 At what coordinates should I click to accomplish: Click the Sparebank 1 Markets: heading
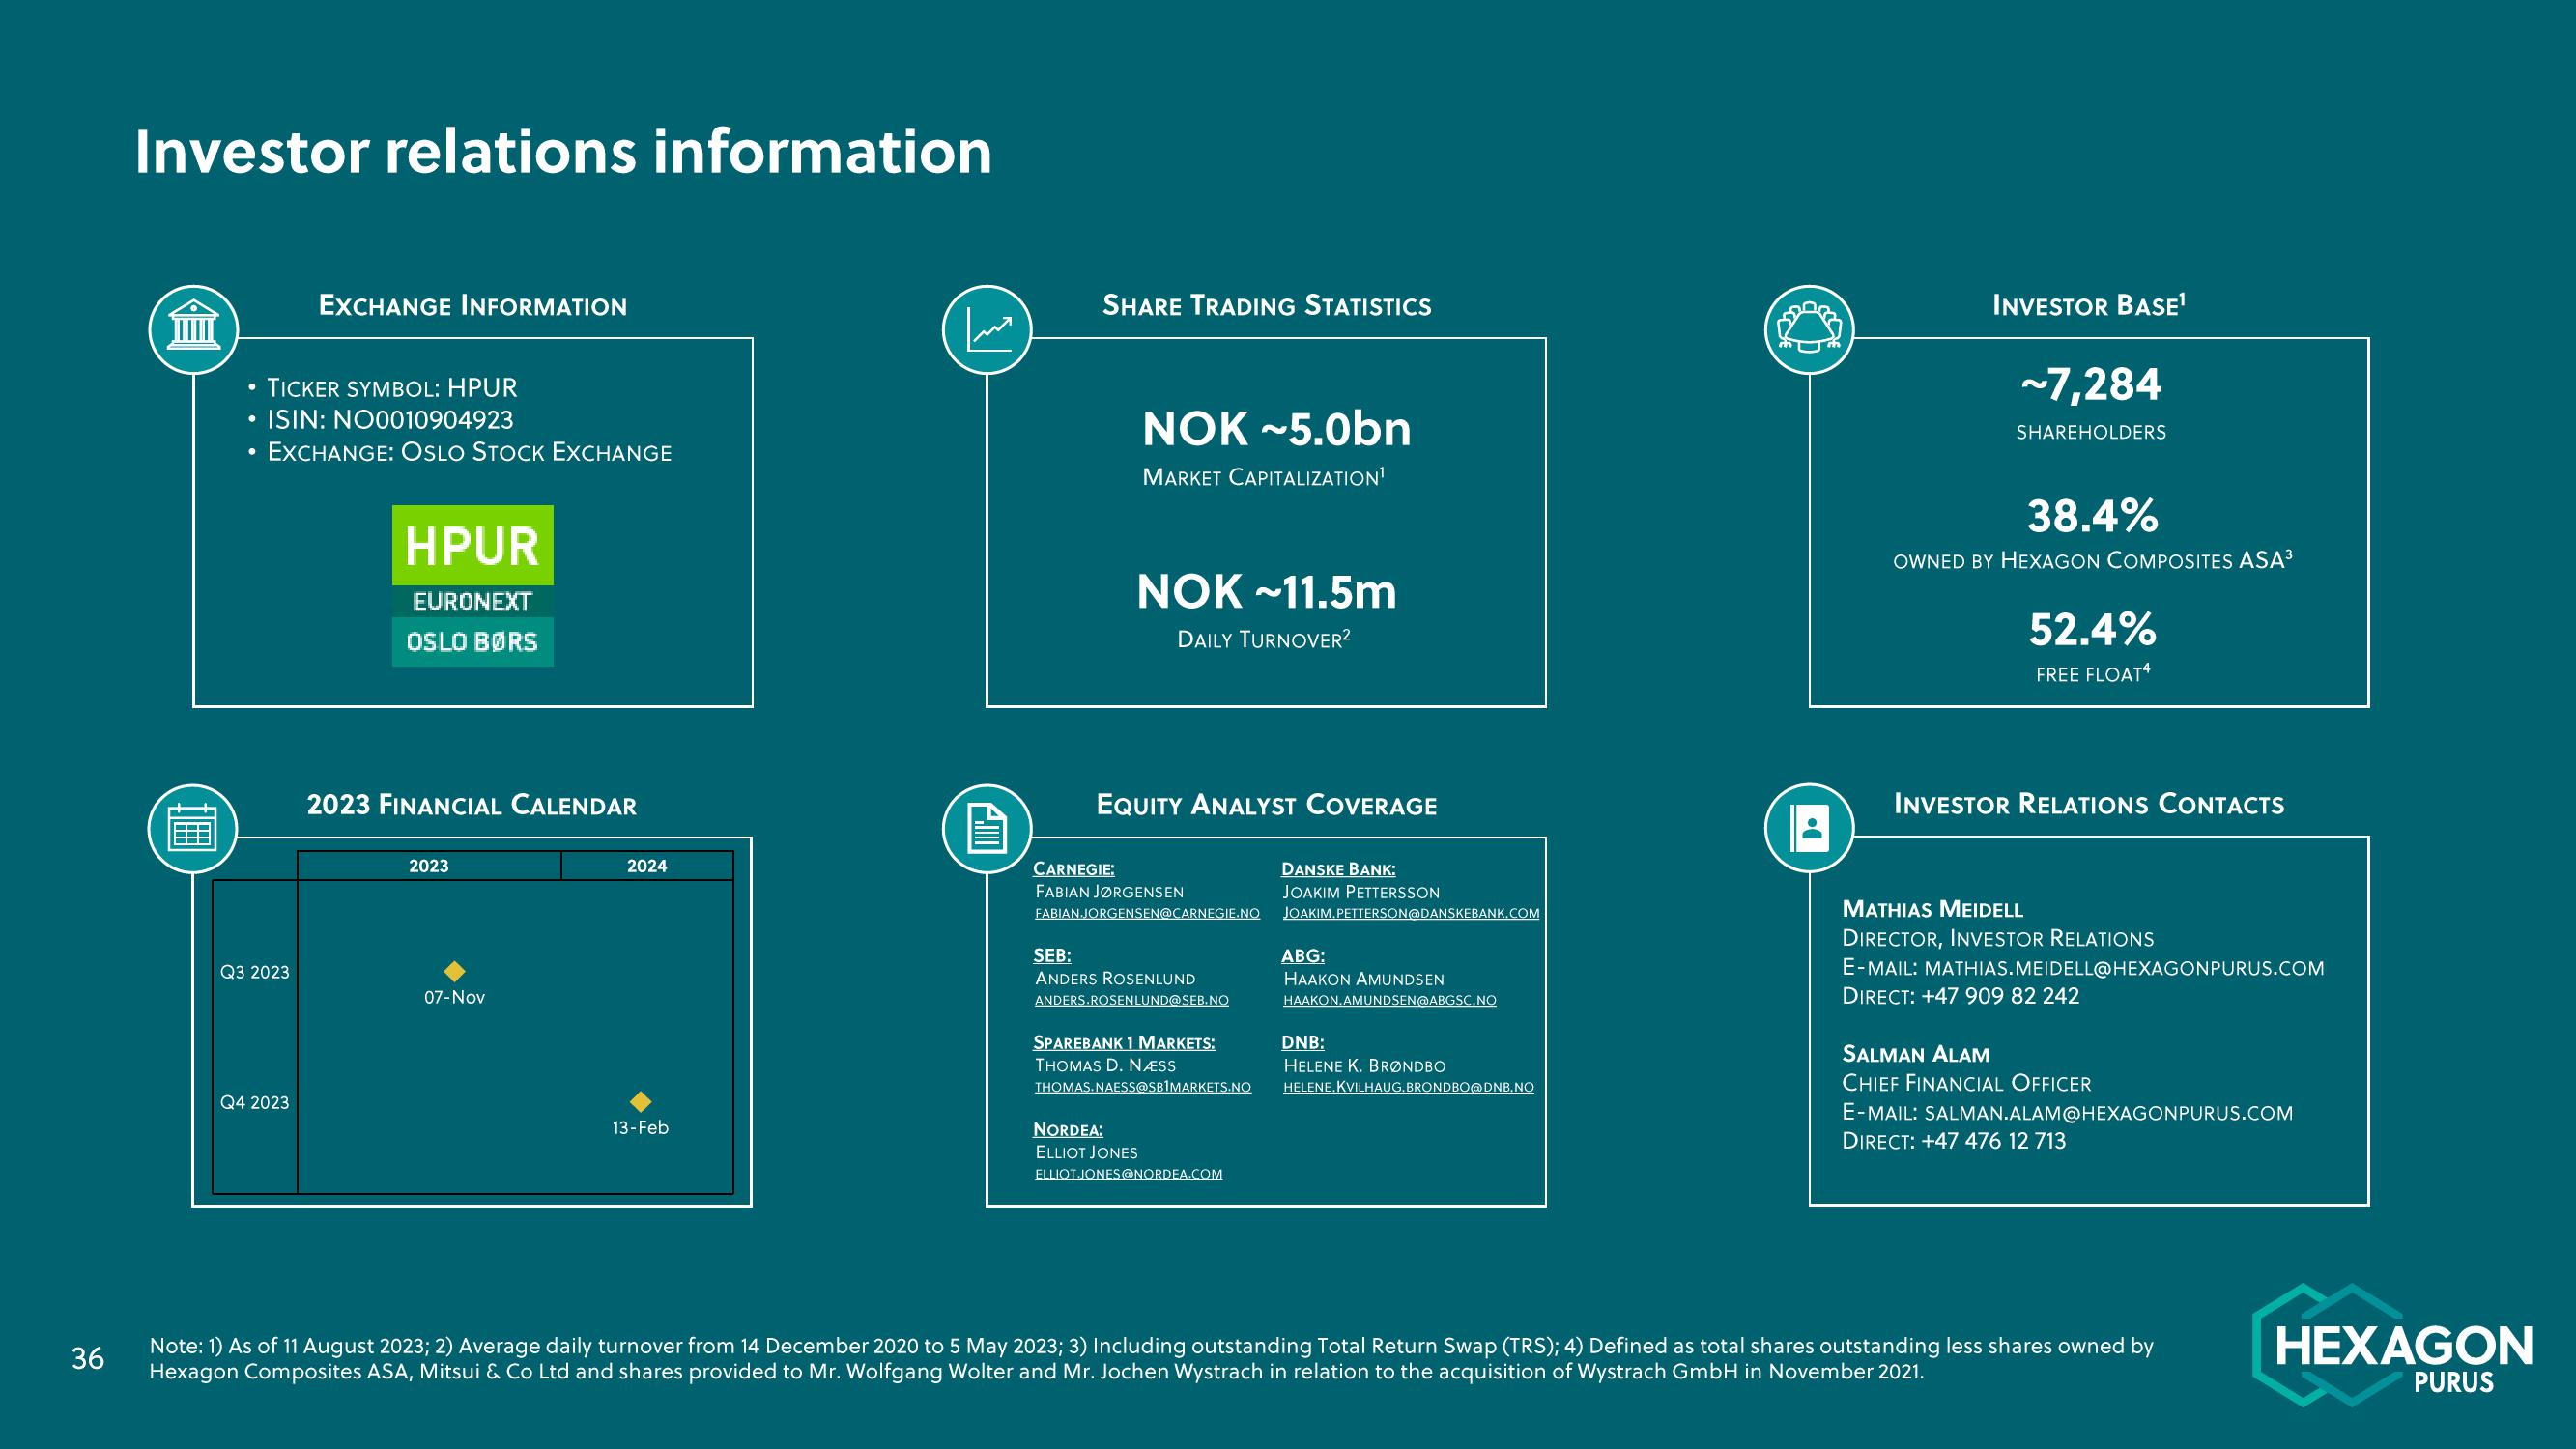(1124, 1043)
